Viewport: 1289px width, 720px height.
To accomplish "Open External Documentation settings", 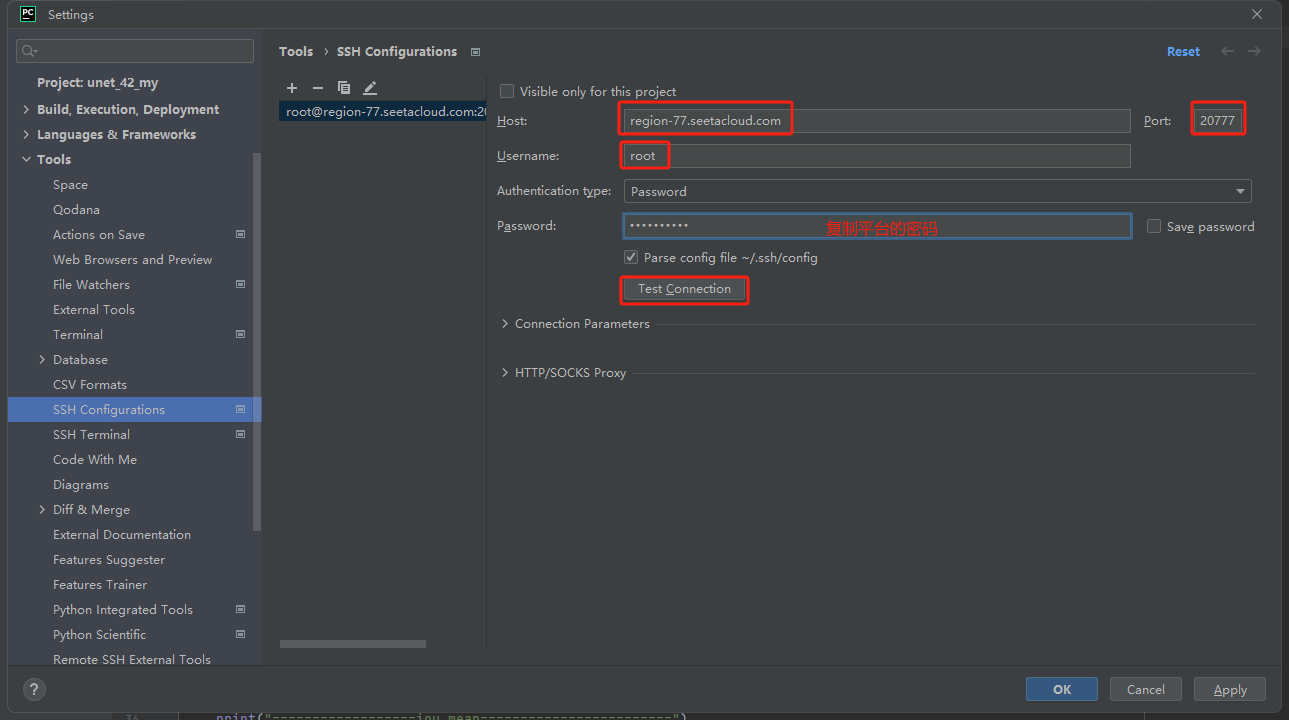I will click(122, 535).
